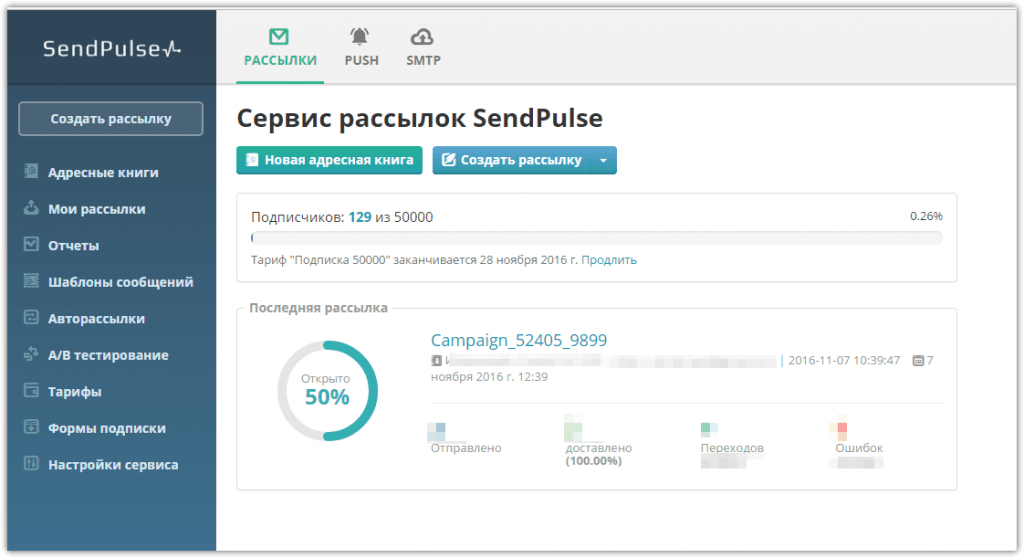Click the SendPulse logo
Screen dimensions: 1024x558
(x=112, y=48)
